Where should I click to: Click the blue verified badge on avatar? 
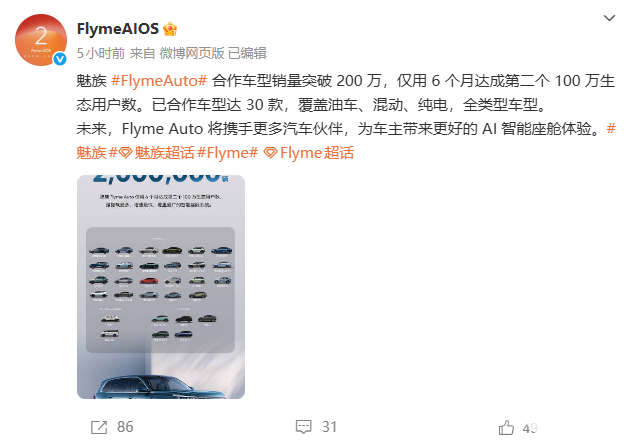[x=60, y=59]
